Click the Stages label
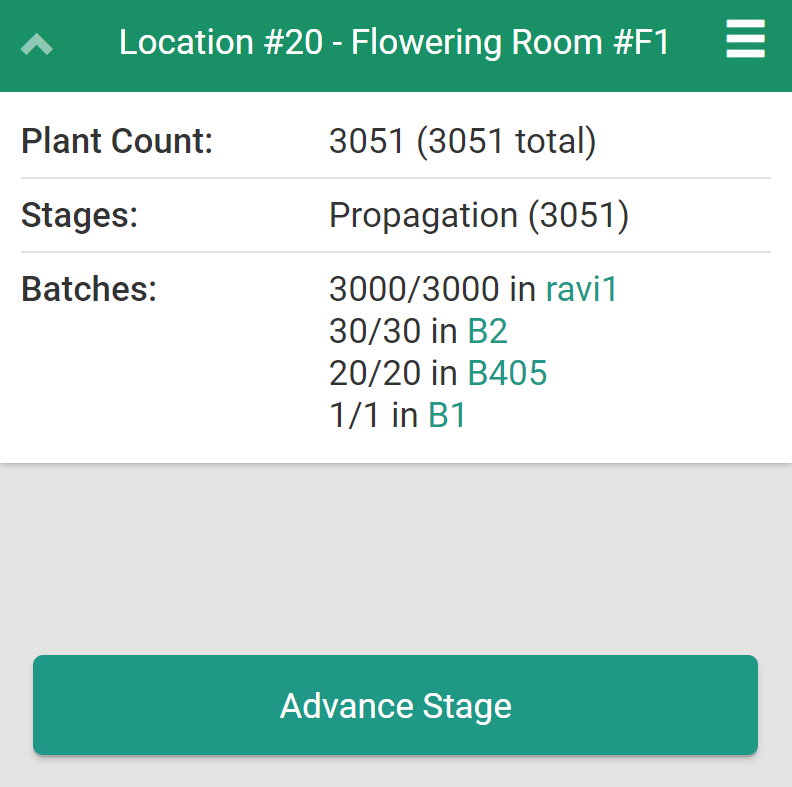 79,215
